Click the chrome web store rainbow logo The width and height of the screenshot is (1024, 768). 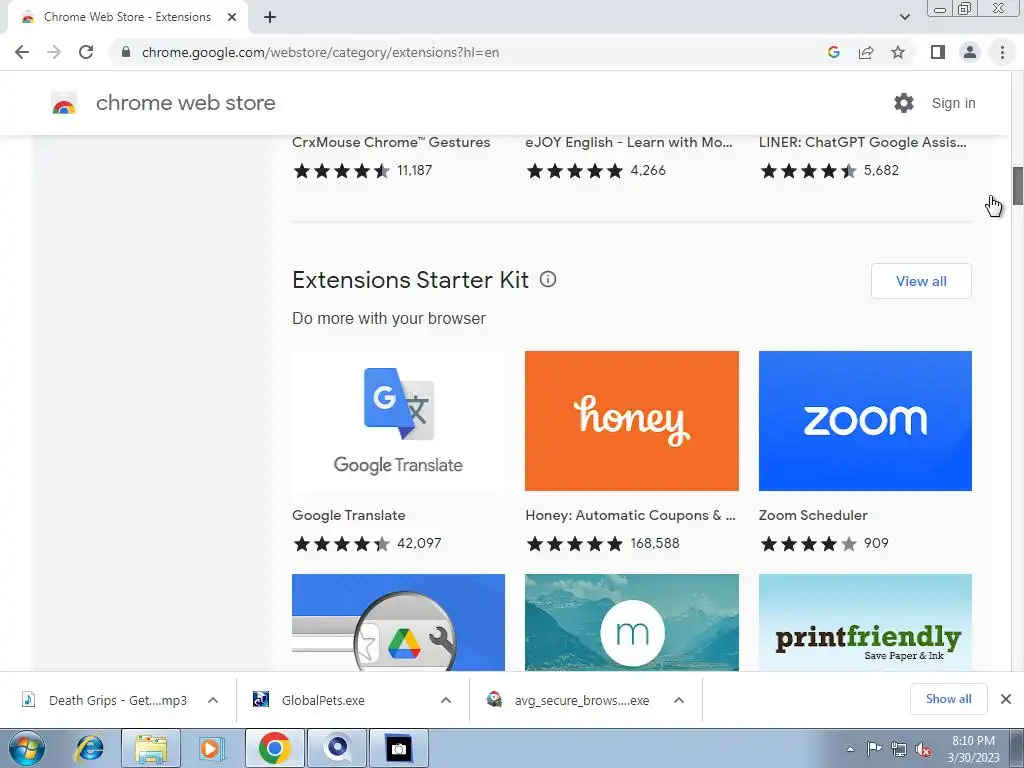coord(64,103)
